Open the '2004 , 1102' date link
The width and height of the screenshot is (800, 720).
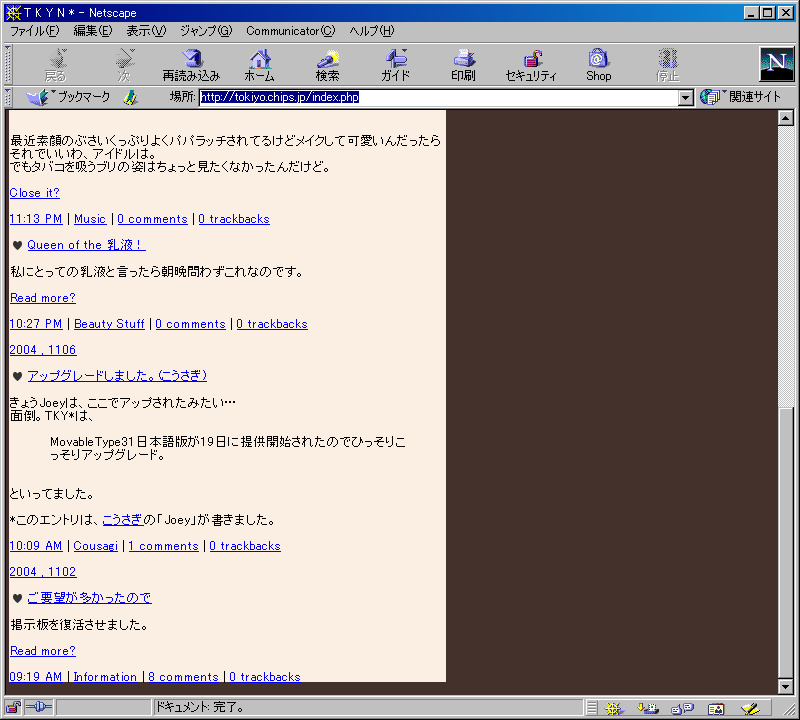(43, 572)
